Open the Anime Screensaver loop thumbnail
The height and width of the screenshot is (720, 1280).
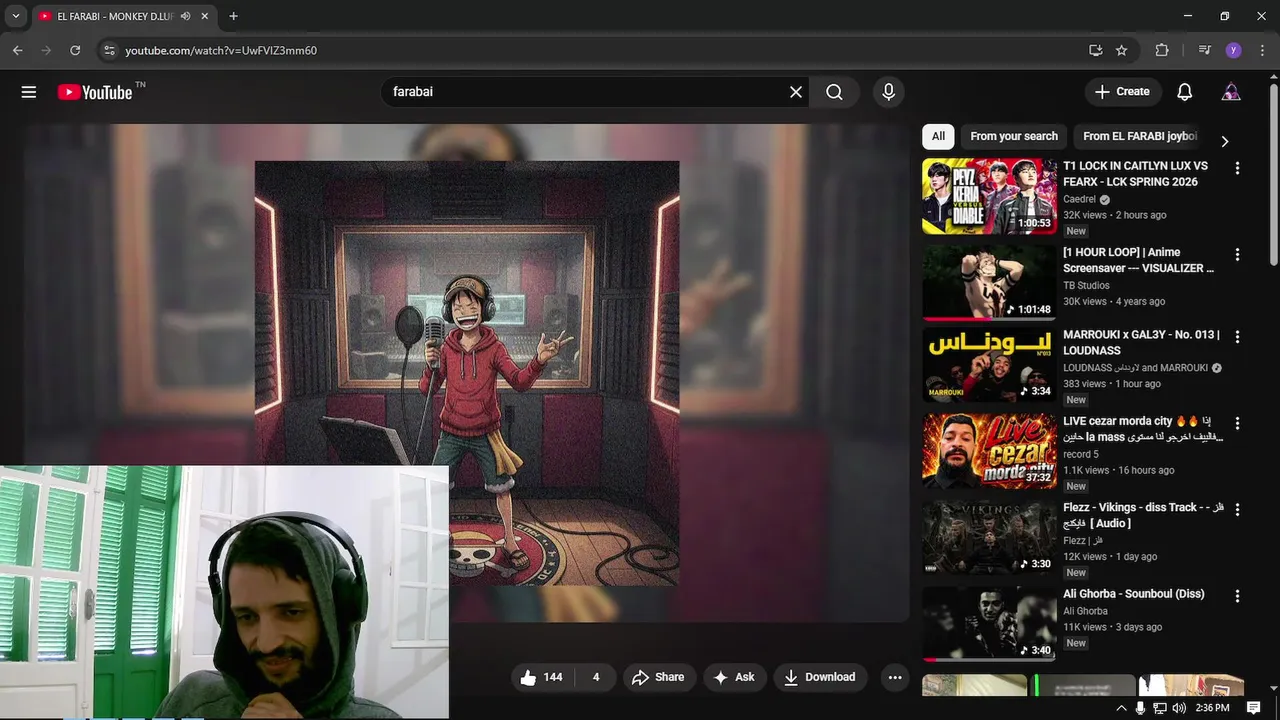pos(989,282)
